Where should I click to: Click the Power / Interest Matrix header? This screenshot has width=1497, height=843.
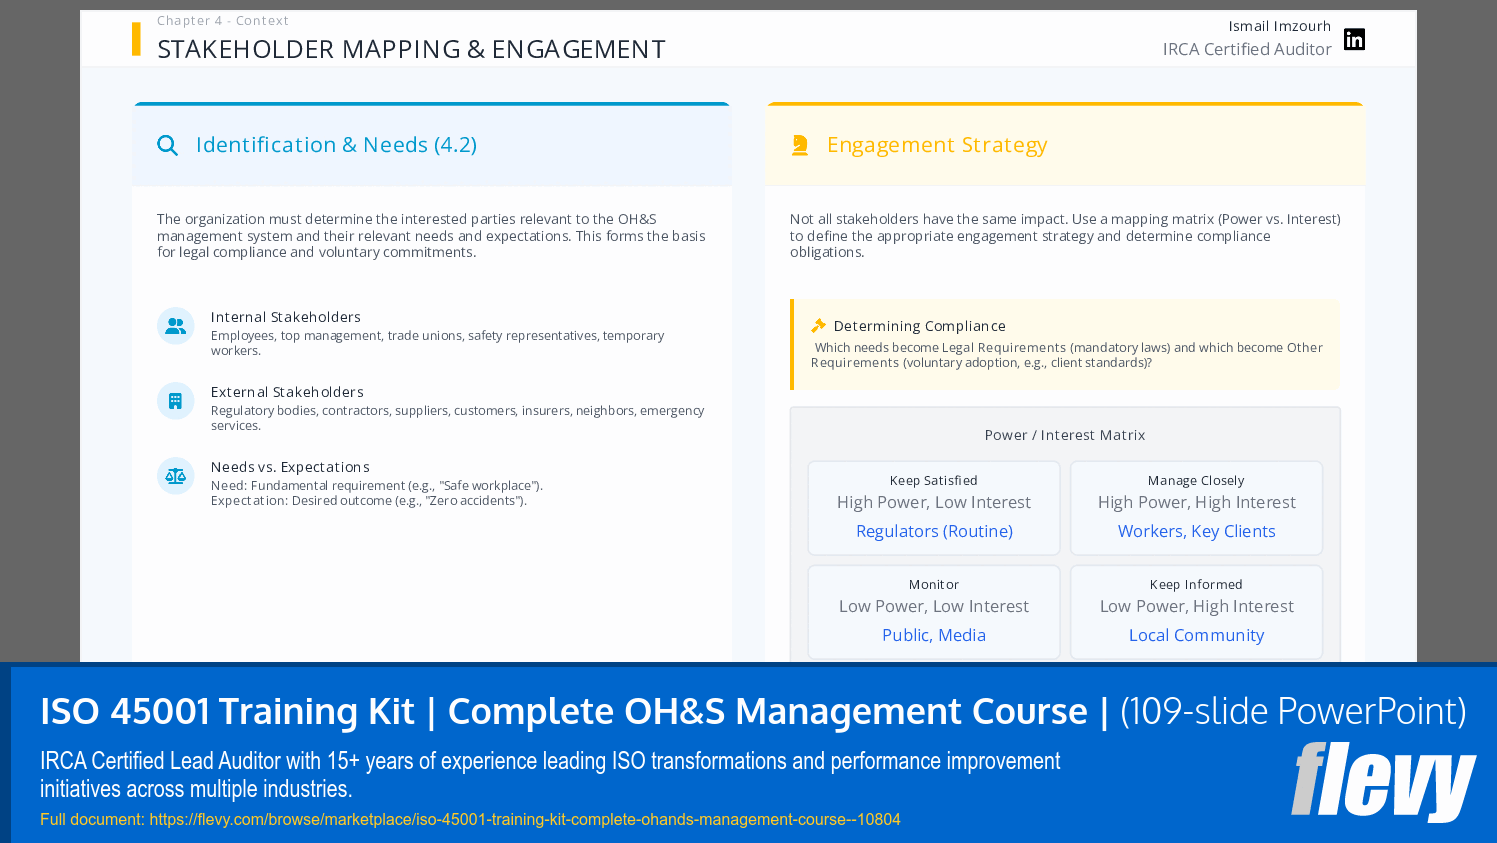point(1064,434)
